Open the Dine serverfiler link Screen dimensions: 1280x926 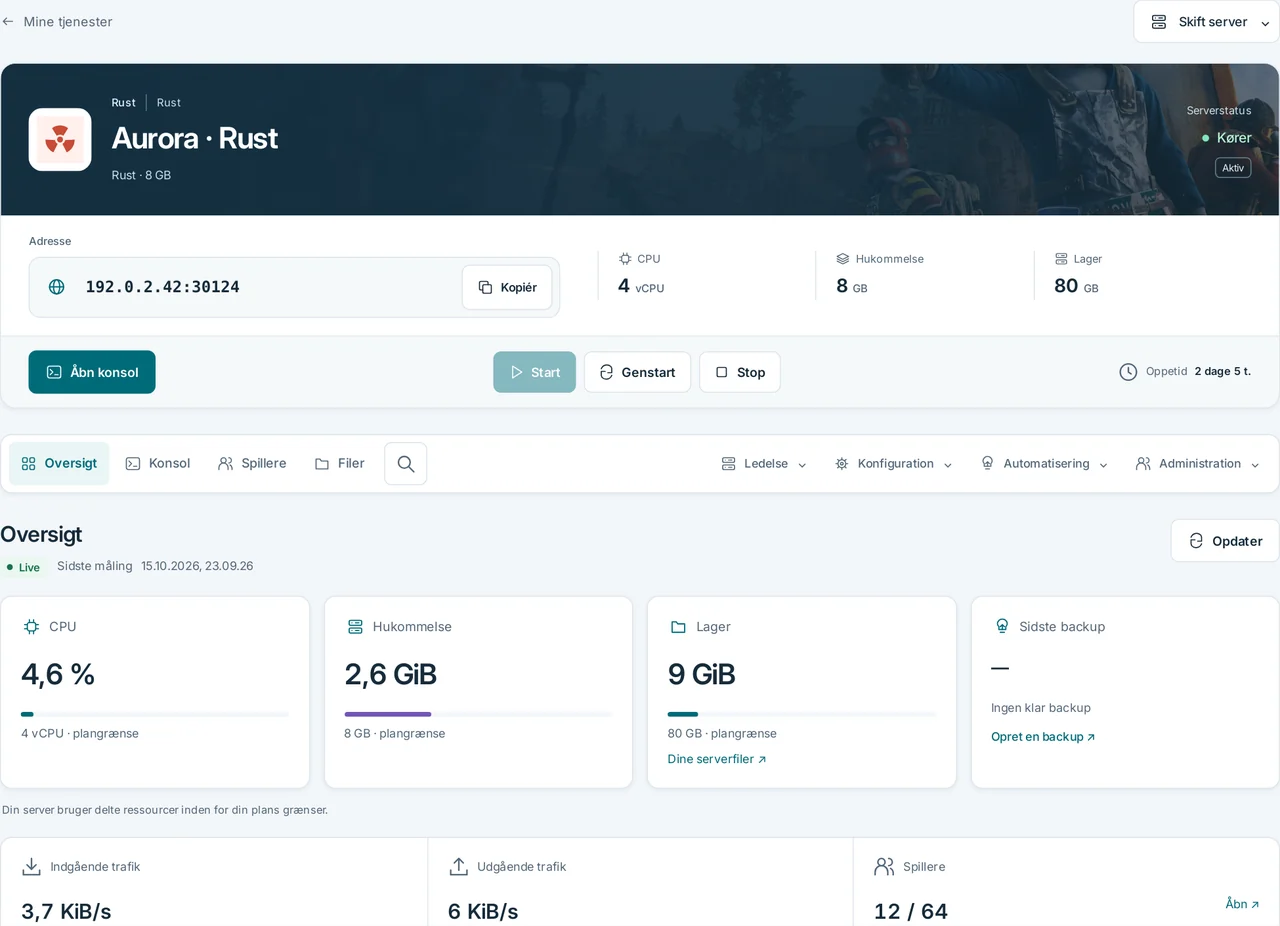pos(717,759)
